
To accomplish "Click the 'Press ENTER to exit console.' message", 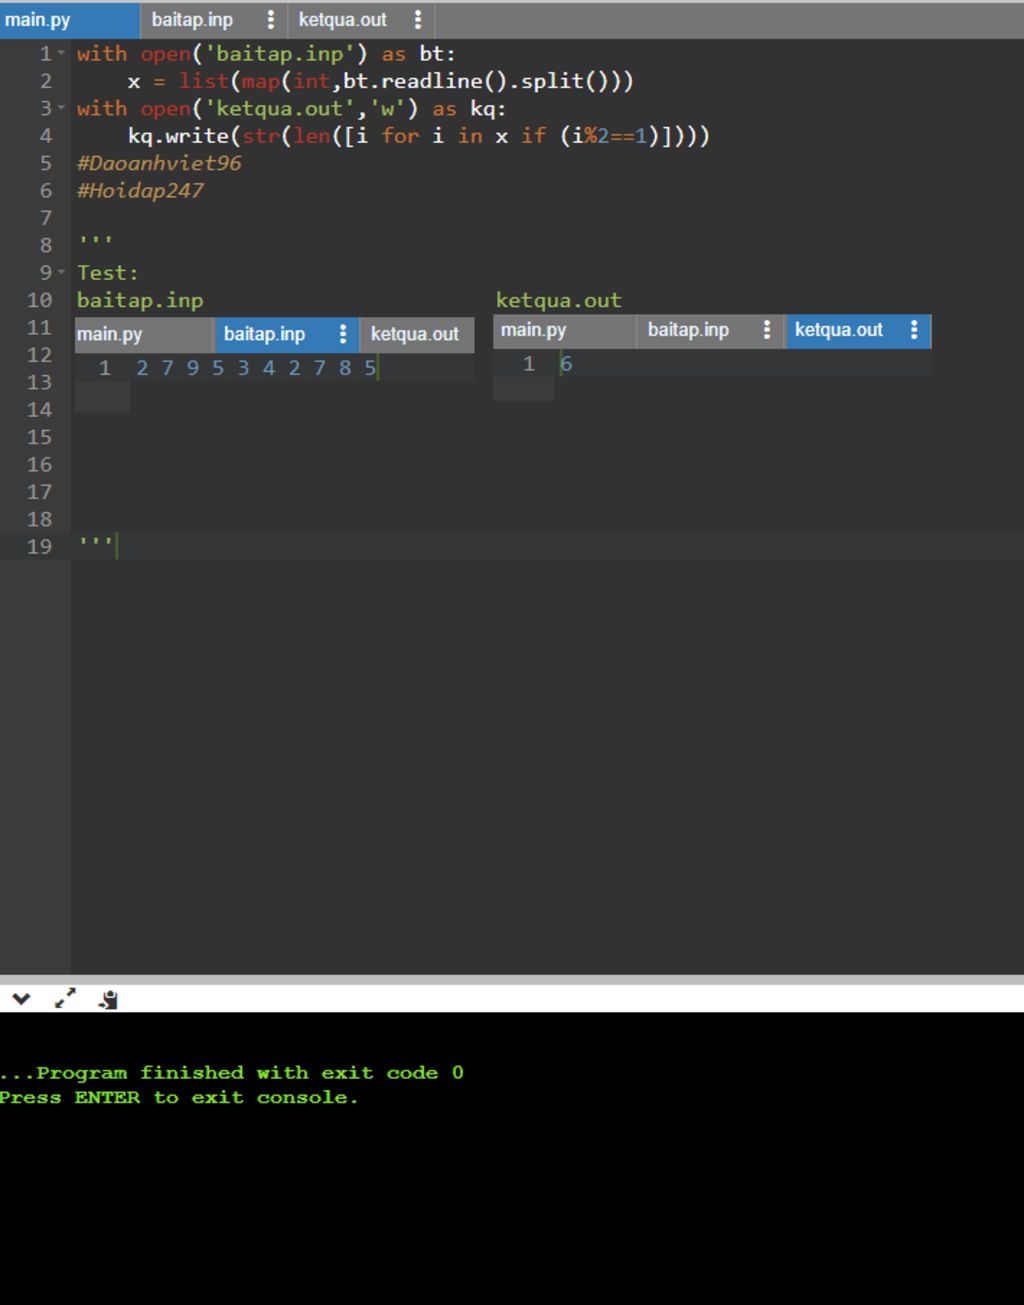I will click(179, 1098).
